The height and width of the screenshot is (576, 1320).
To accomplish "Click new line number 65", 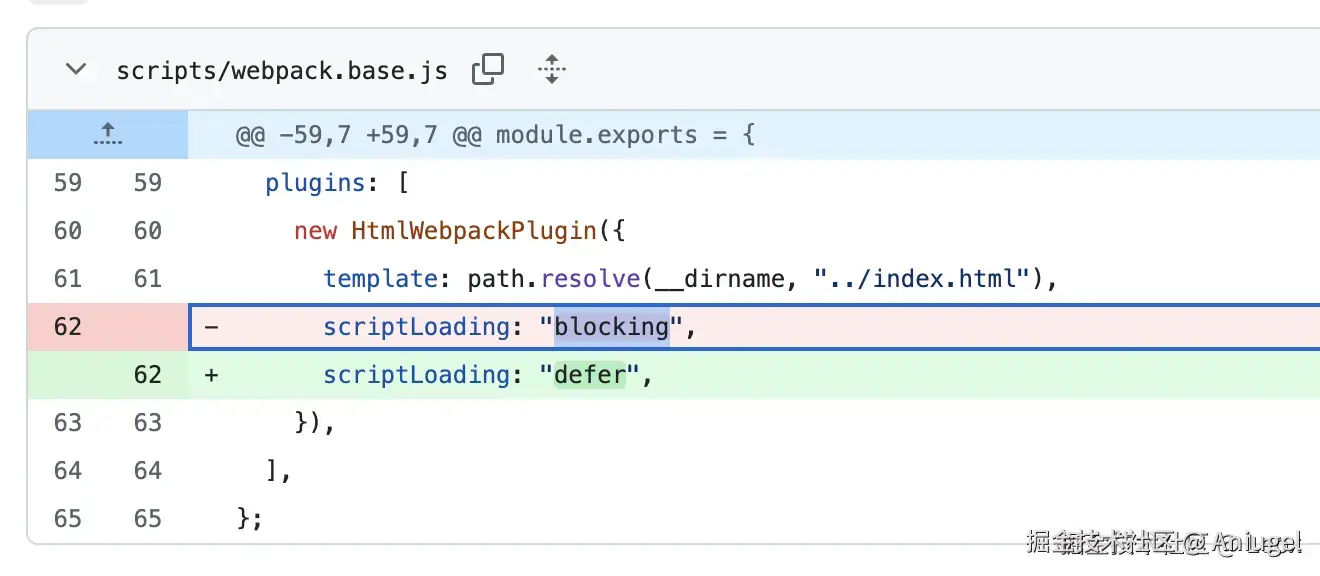I will 147,519.
